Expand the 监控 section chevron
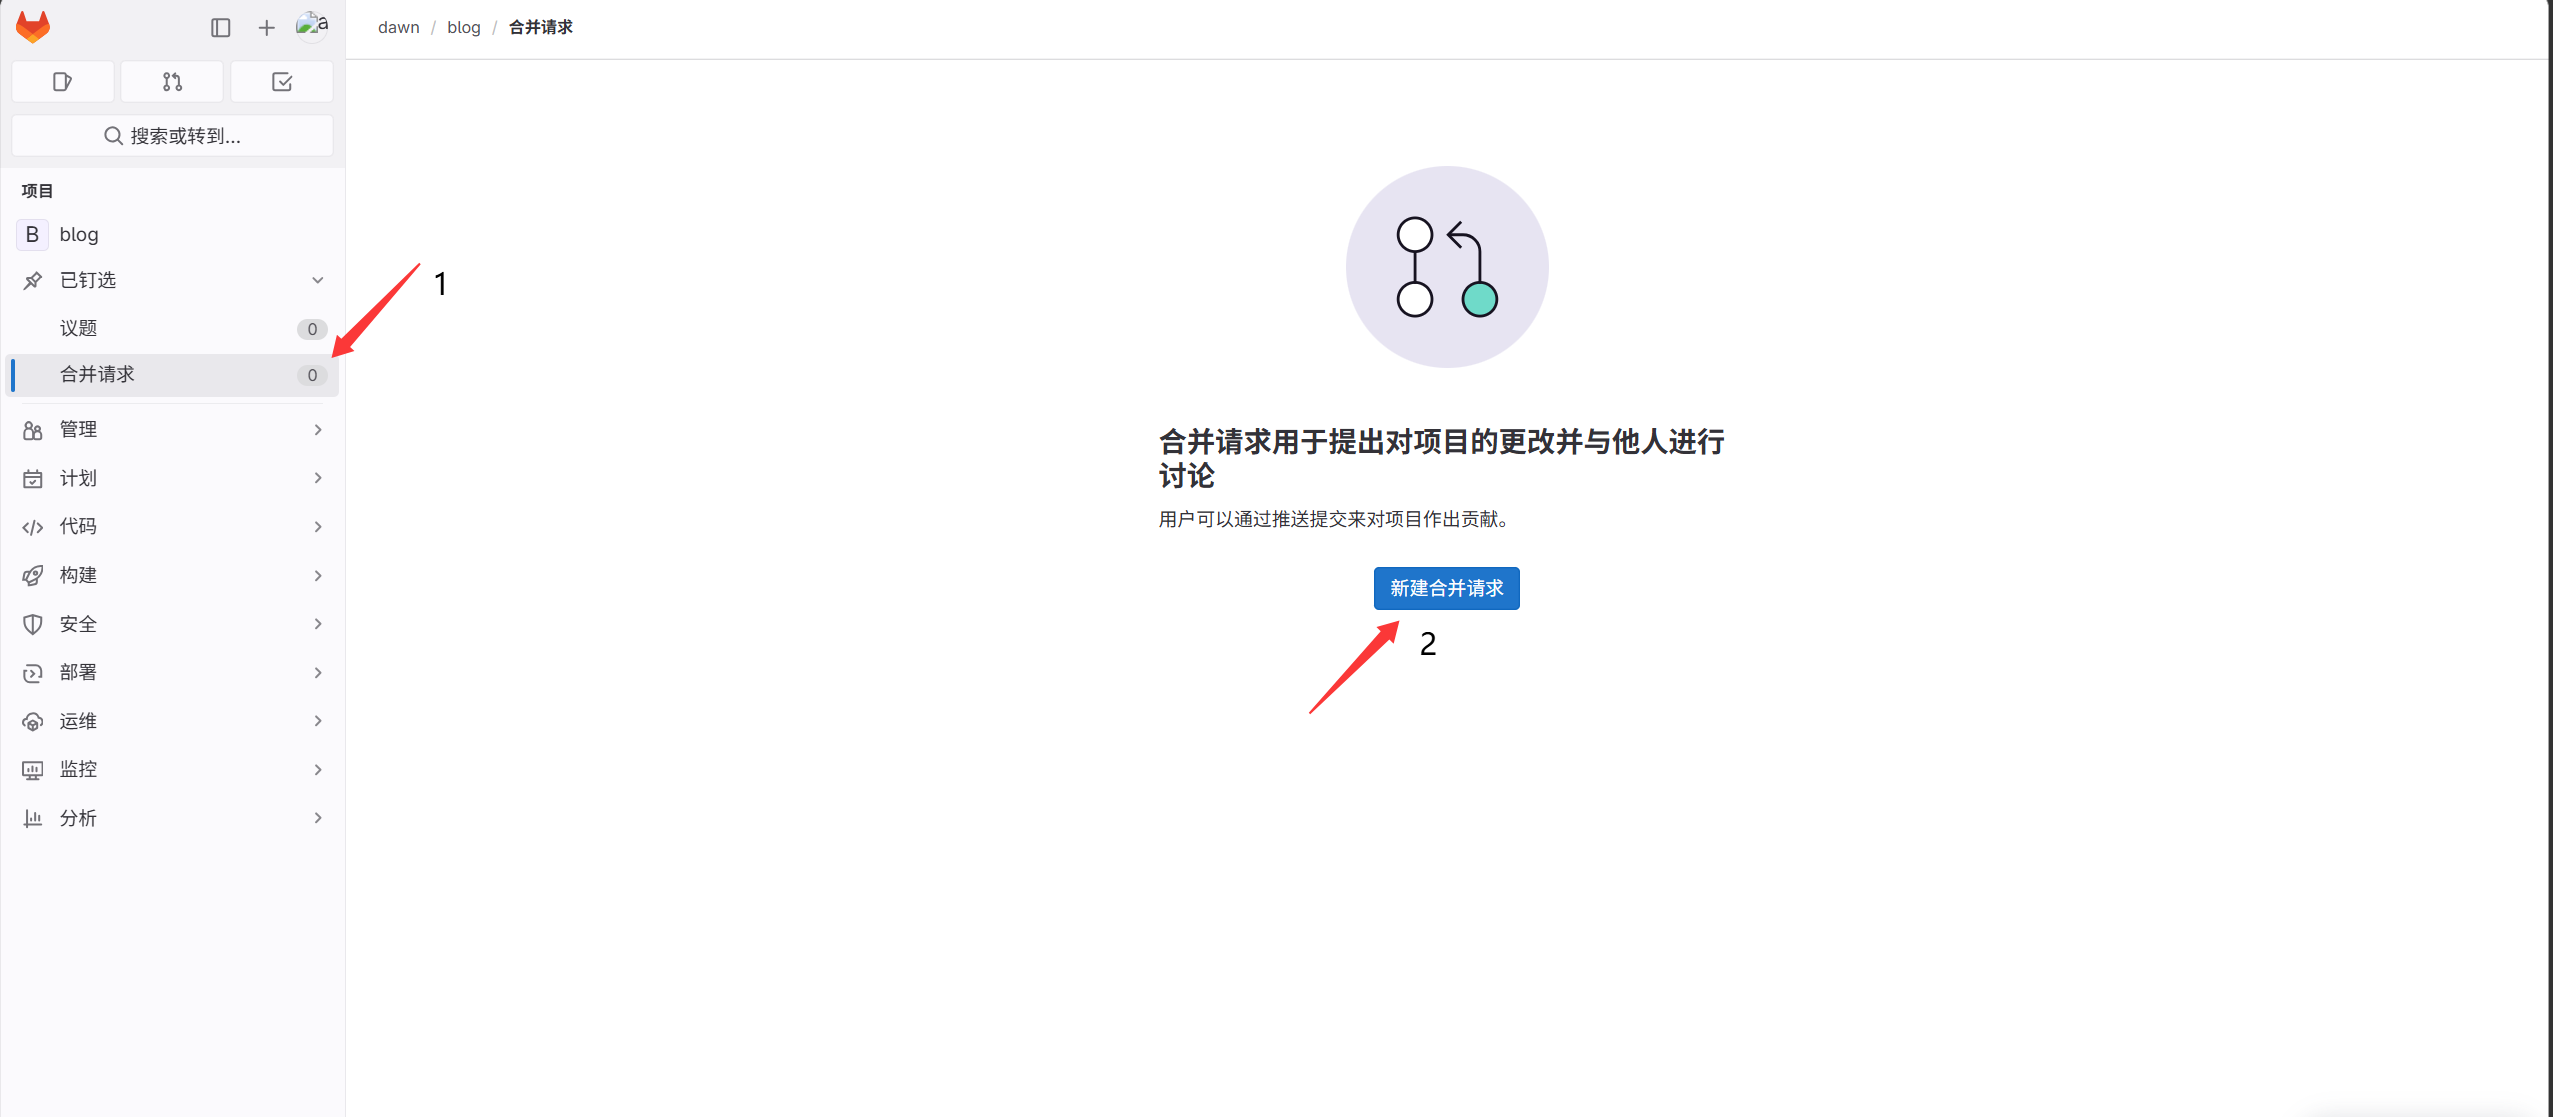Image resolution: width=2553 pixels, height=1117 pixels. click(x=318, y=770)
